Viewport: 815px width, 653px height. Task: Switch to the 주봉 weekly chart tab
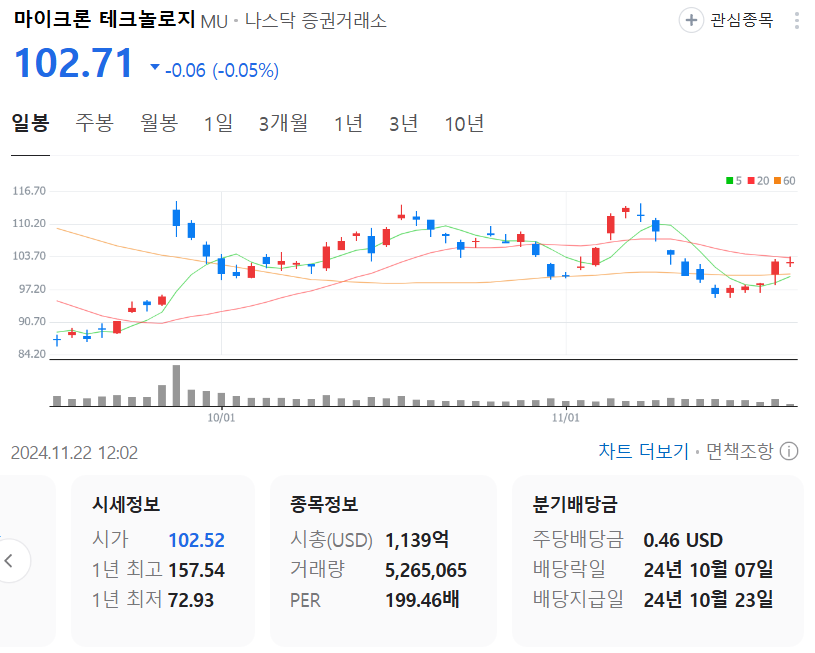pos(94,124)
